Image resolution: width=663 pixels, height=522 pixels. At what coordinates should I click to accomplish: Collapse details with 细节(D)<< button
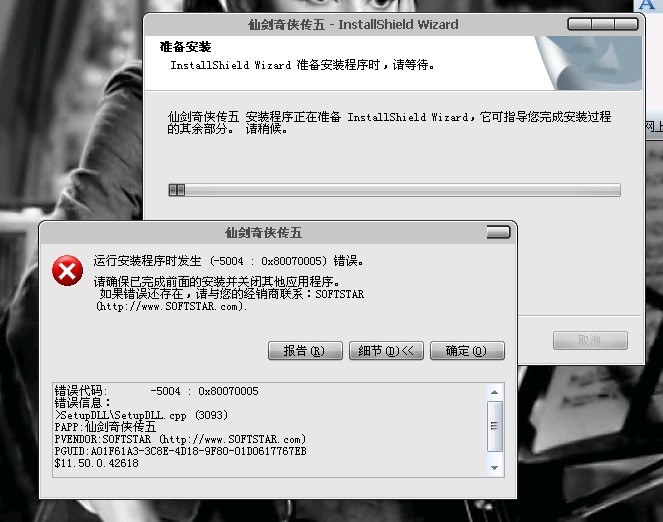(386, 351)
